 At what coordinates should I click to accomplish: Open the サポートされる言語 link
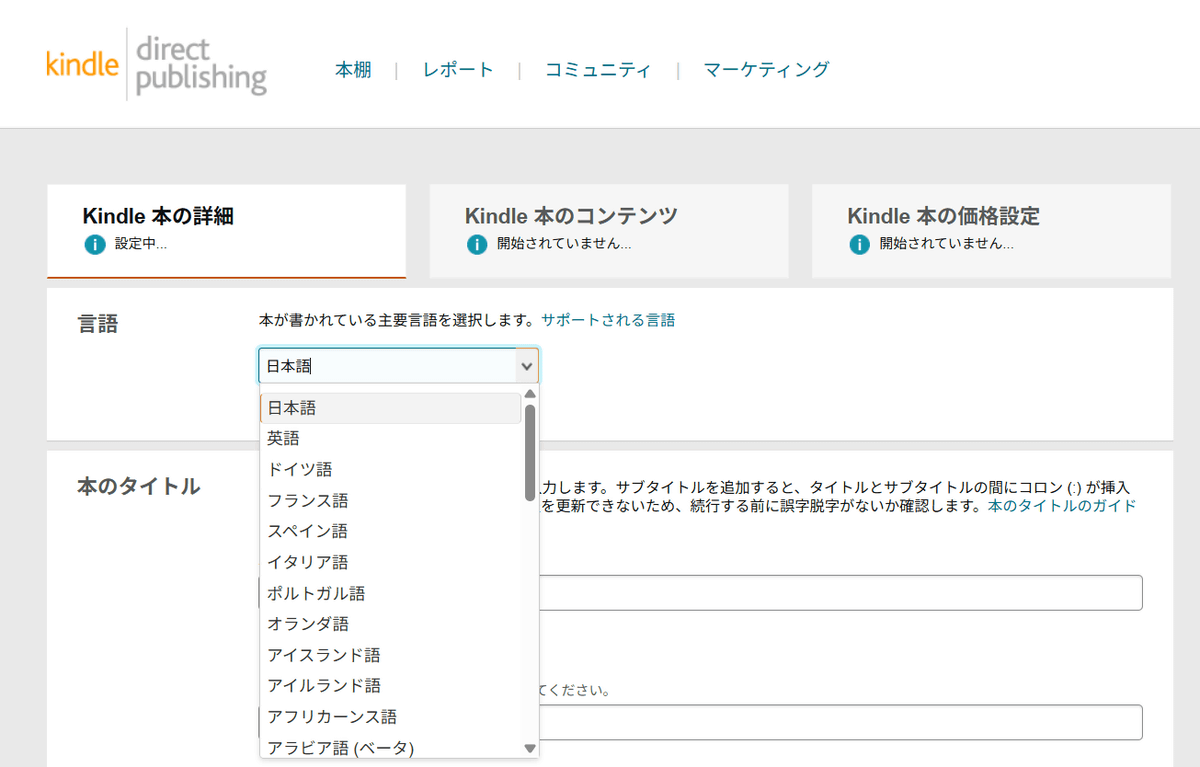point(608,320)
